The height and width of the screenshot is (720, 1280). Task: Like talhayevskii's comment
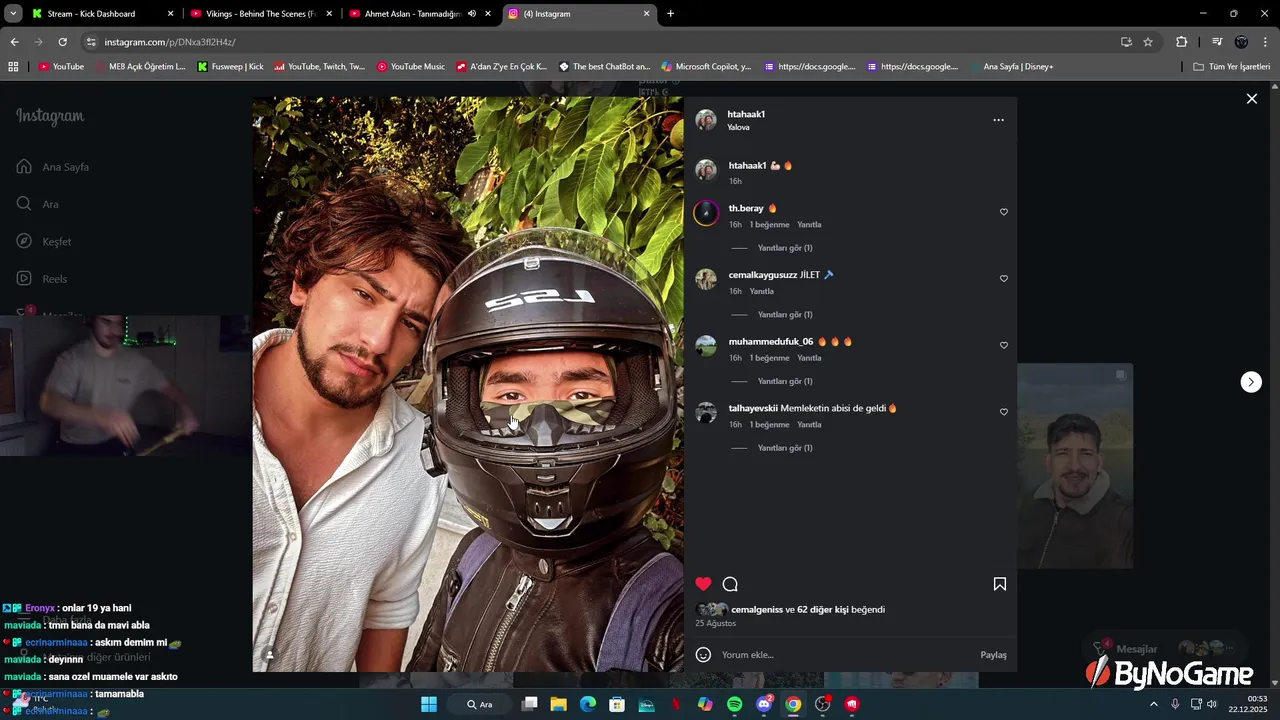coord(1004,412)
